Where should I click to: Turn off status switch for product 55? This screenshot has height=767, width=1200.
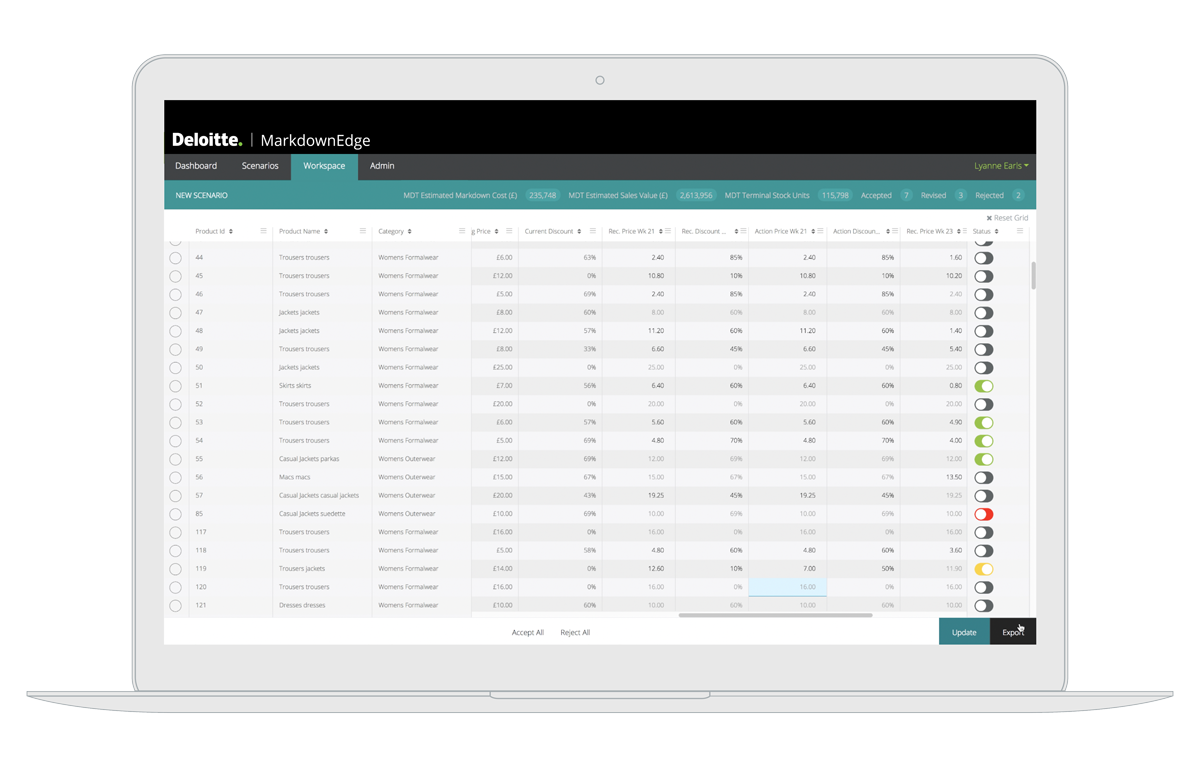984,459
